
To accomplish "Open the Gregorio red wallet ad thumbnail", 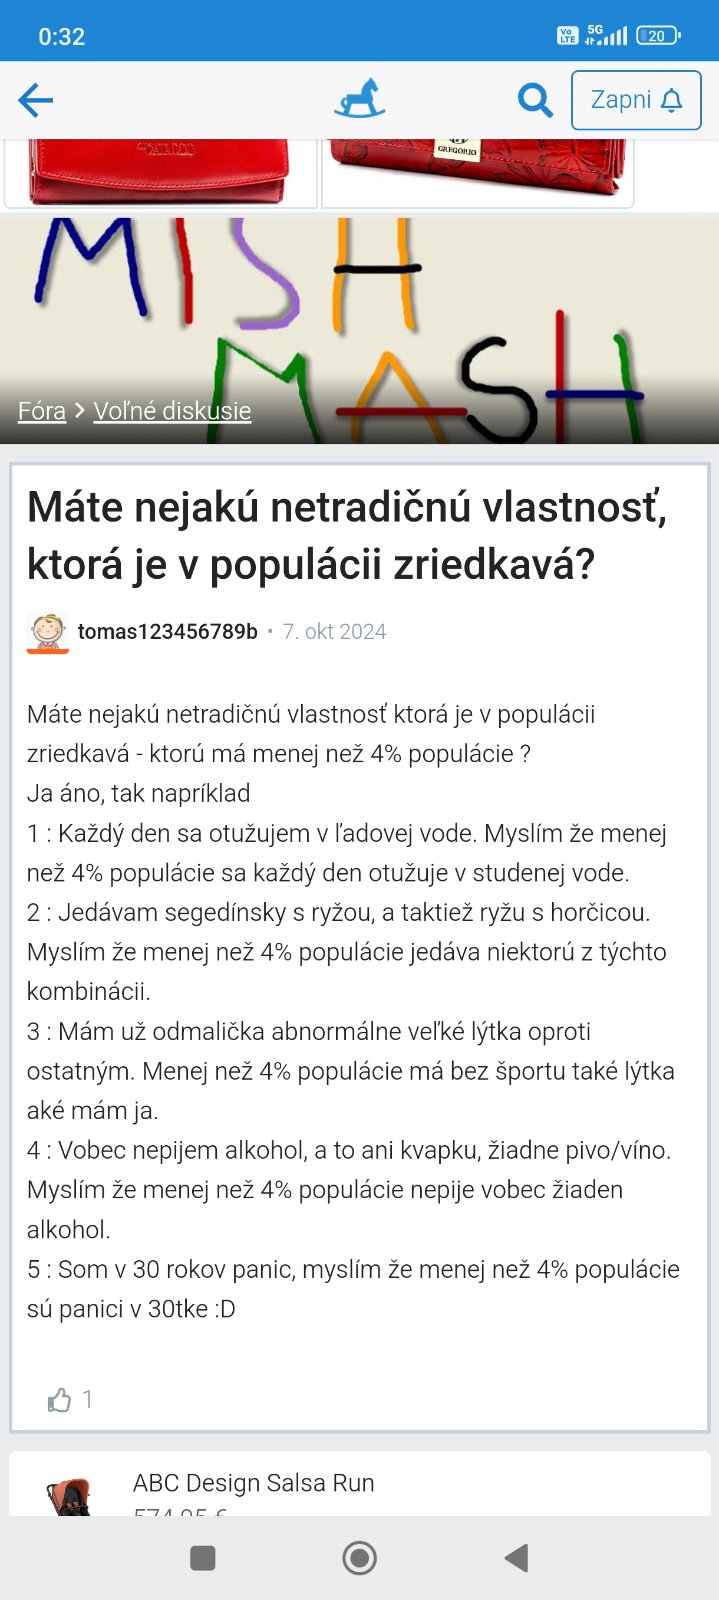I will (x=478, y=172).
